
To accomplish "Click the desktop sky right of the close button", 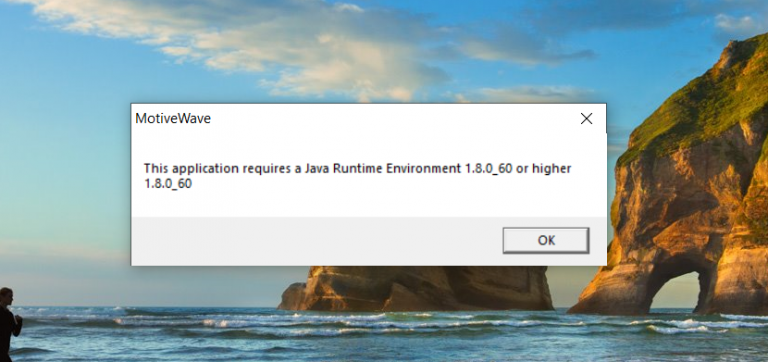I will 618,118.
